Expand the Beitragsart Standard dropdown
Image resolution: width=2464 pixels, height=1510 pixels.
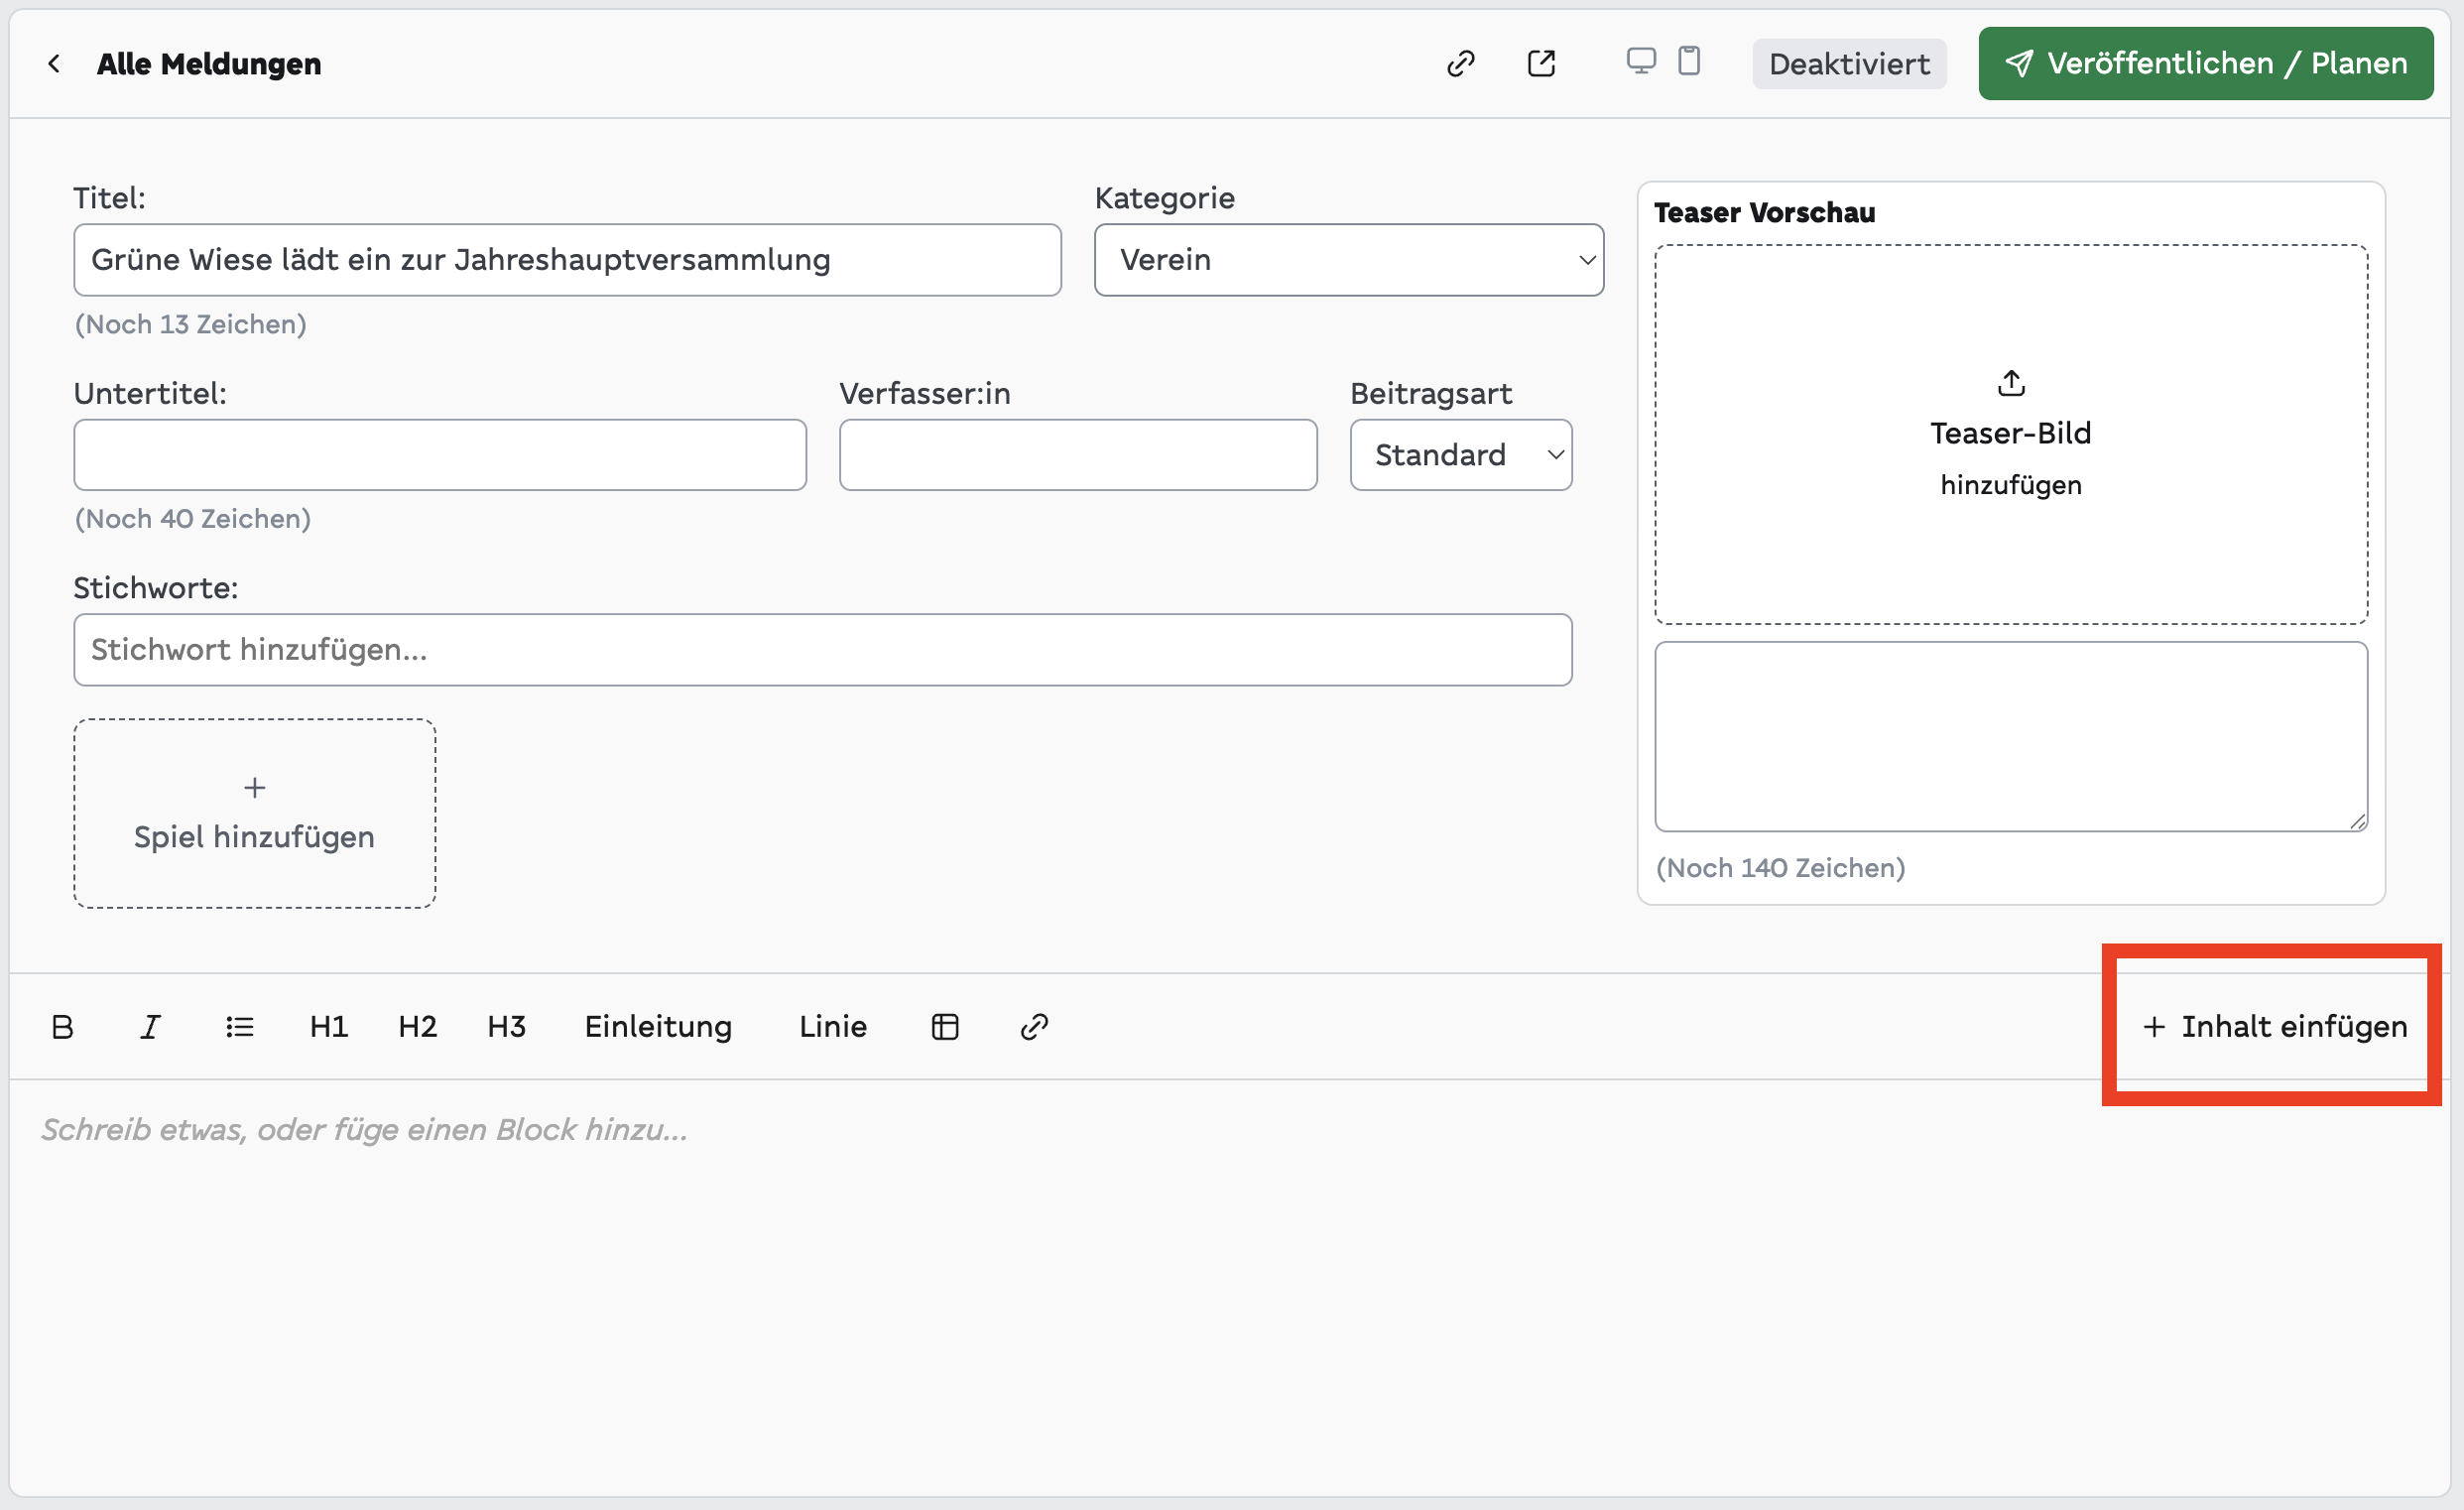point(1461,455)
